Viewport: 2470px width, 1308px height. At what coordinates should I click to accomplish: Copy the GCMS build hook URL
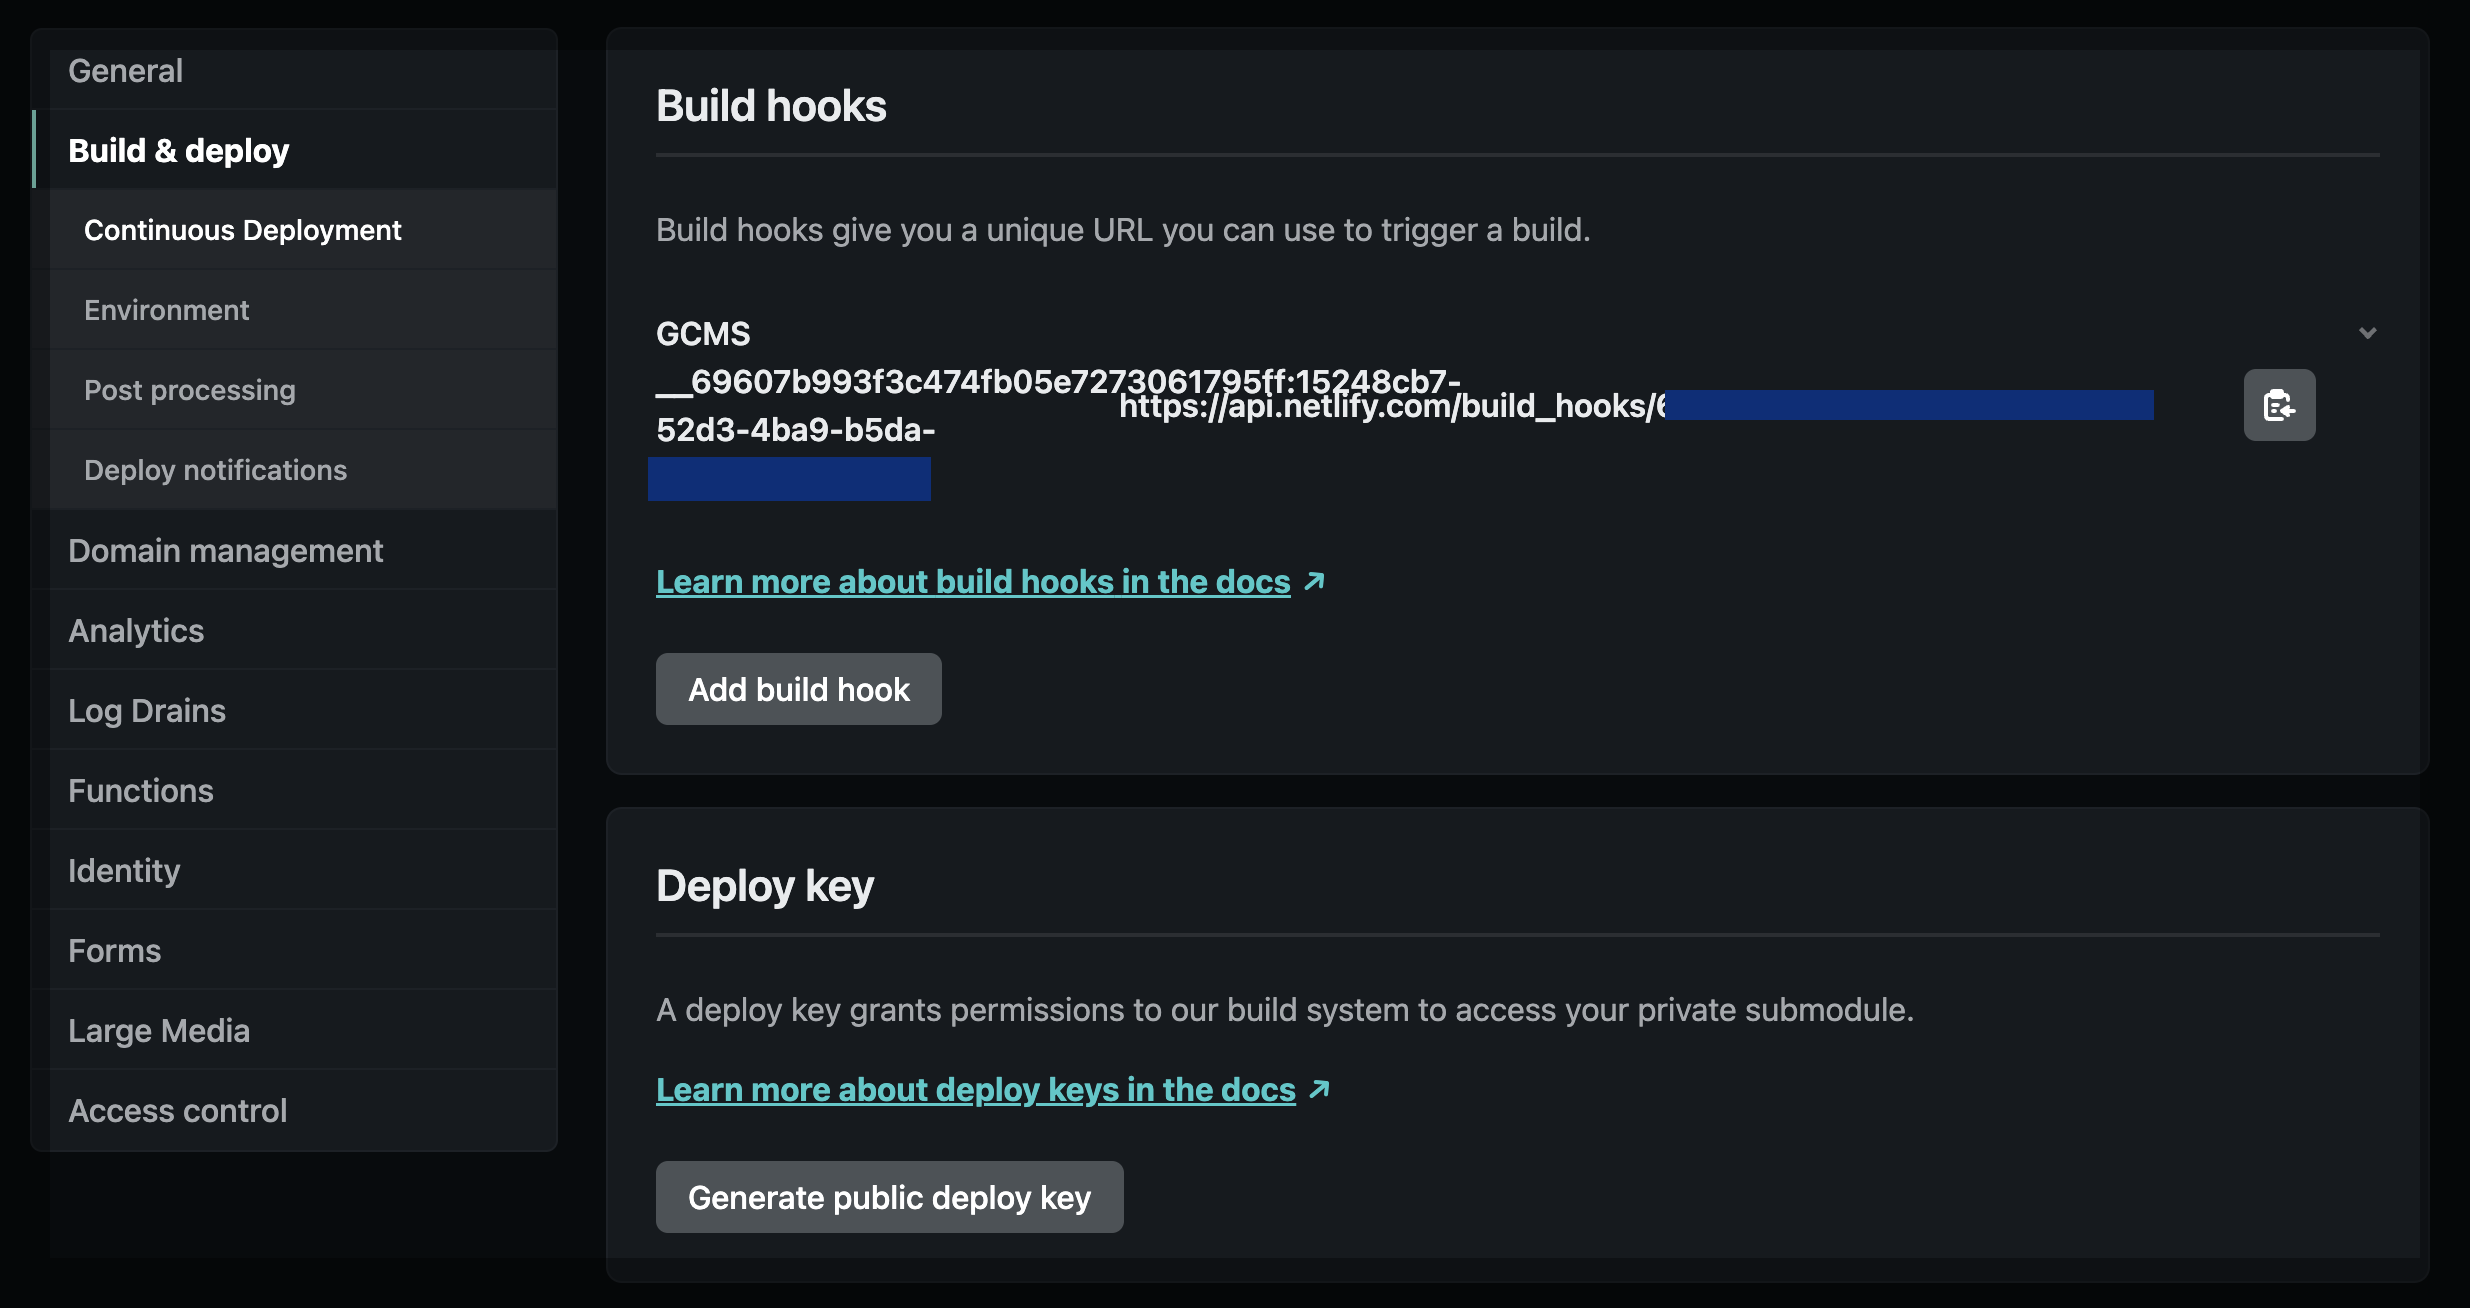[2280, 405]
